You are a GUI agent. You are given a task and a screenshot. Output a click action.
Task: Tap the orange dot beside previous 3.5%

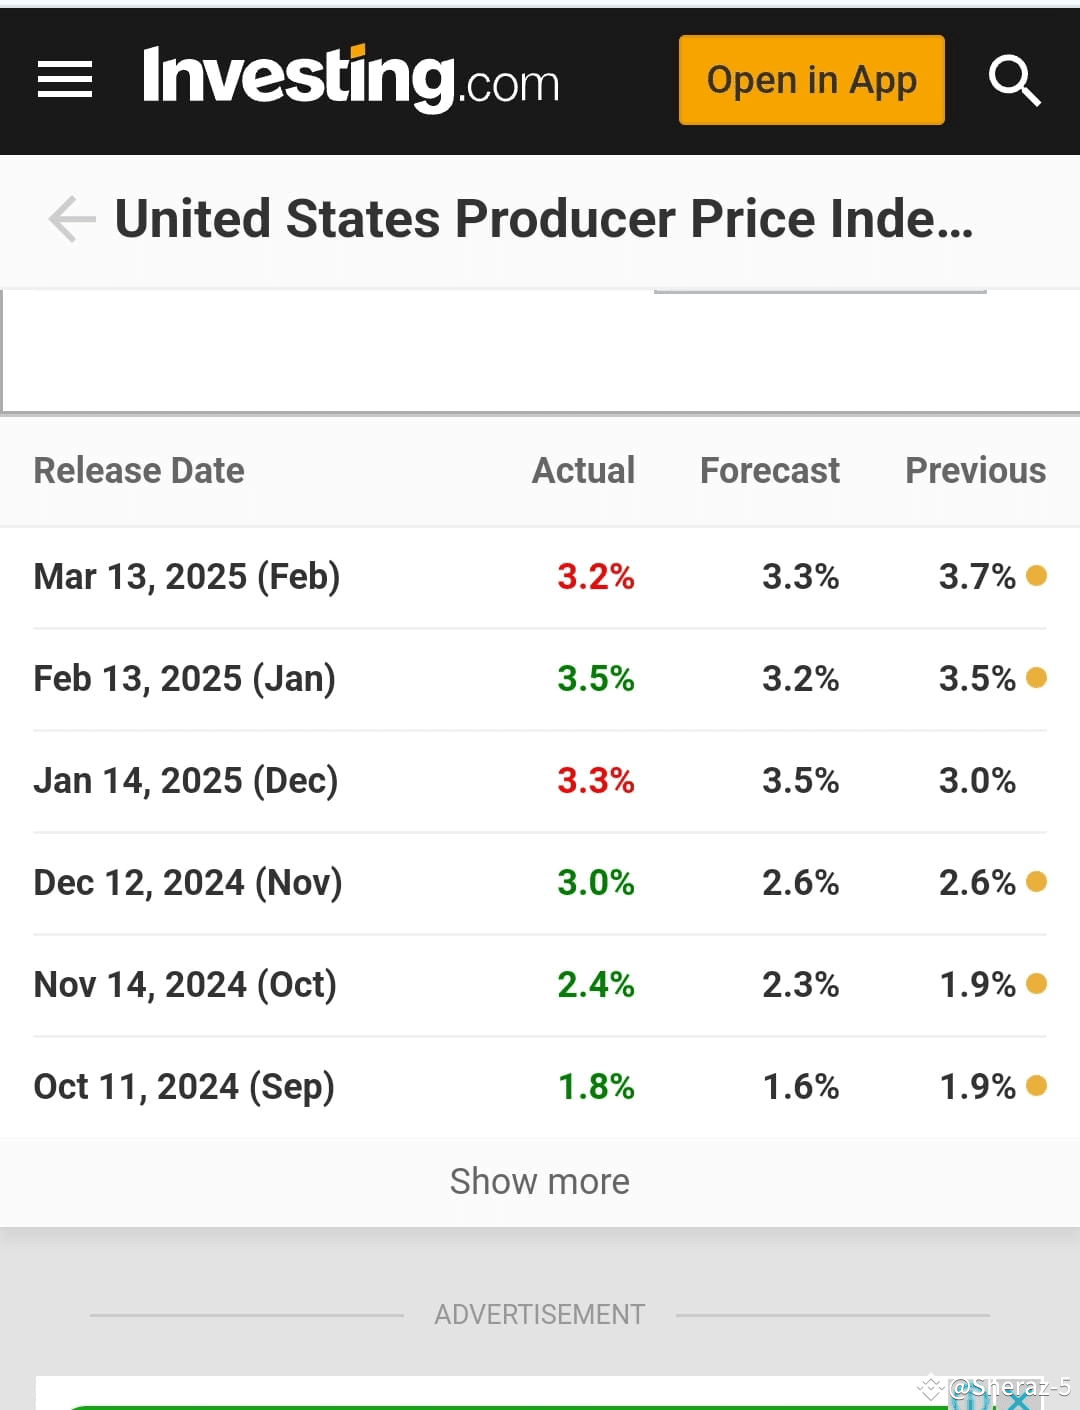tap(1036, 677)
